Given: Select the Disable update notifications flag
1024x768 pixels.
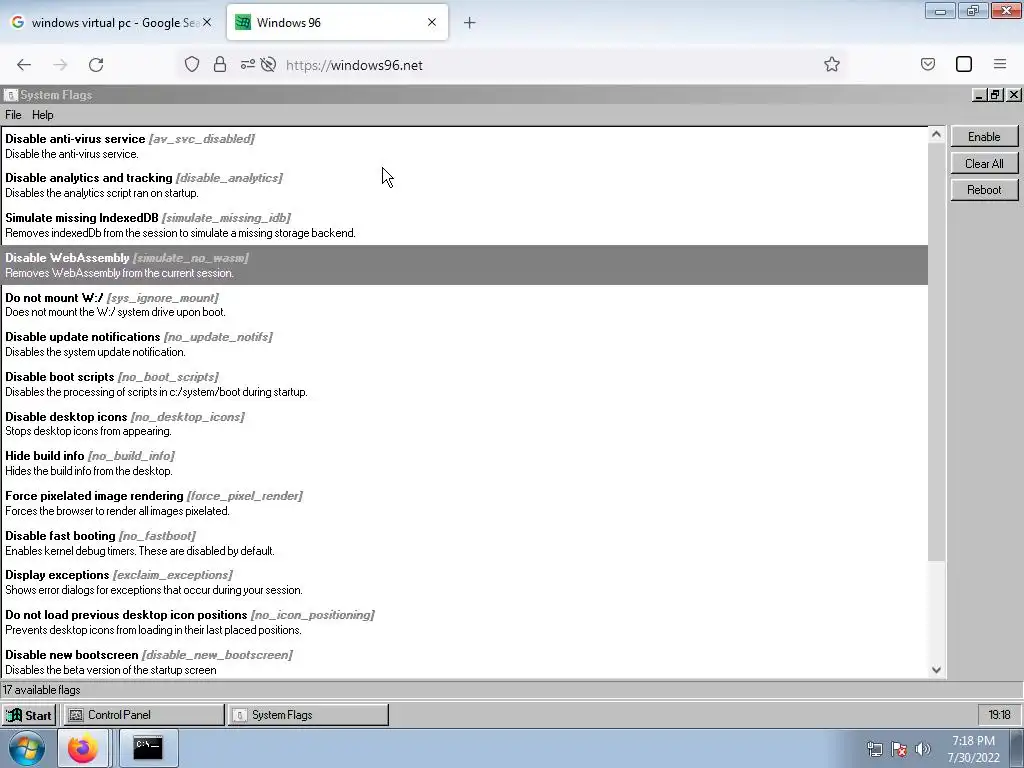Looking at the screenshot, I should (x=464, y=344).
